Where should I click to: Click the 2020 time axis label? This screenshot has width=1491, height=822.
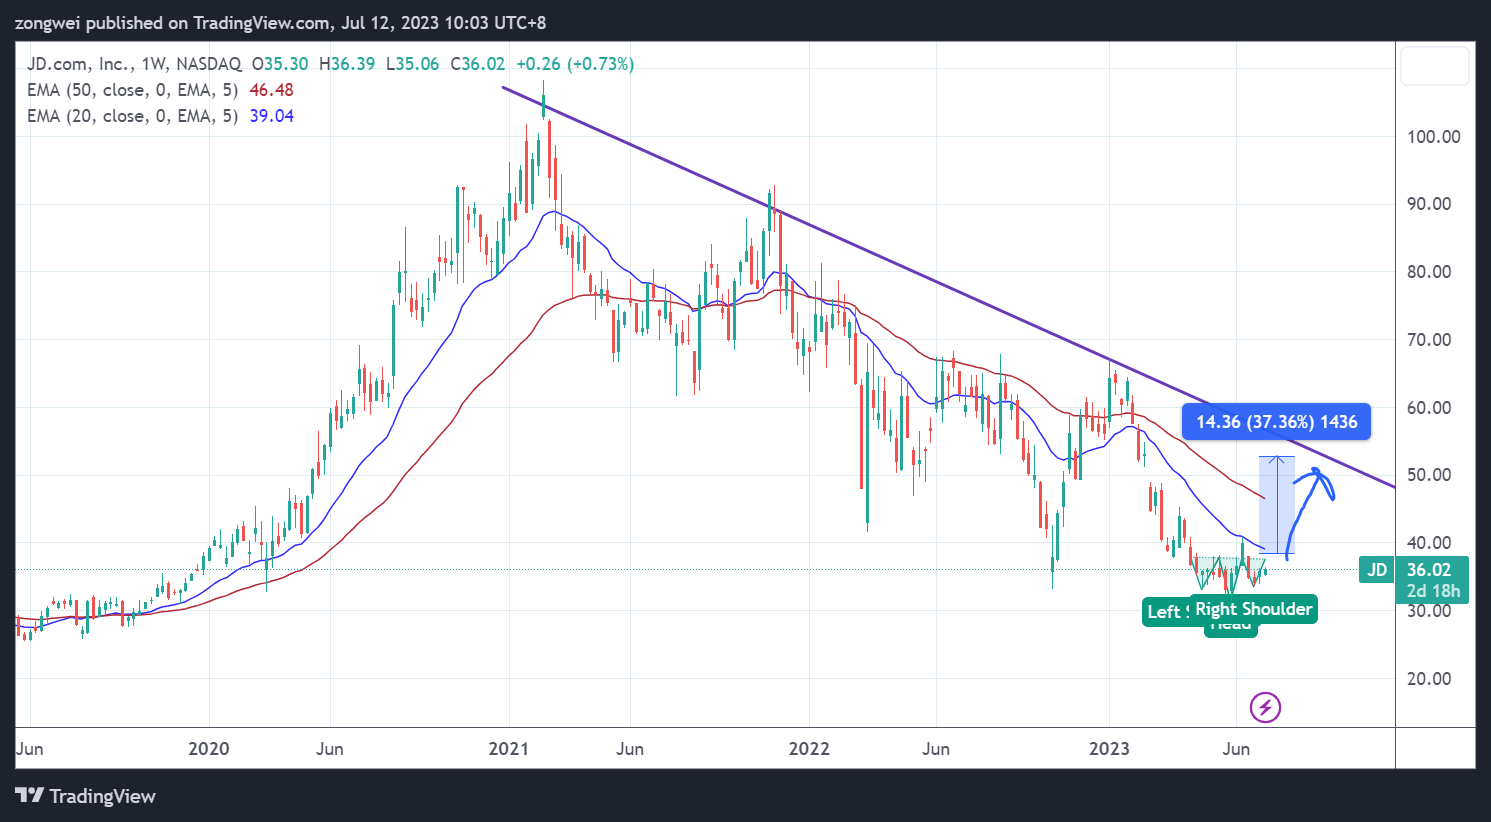(209, 749)
